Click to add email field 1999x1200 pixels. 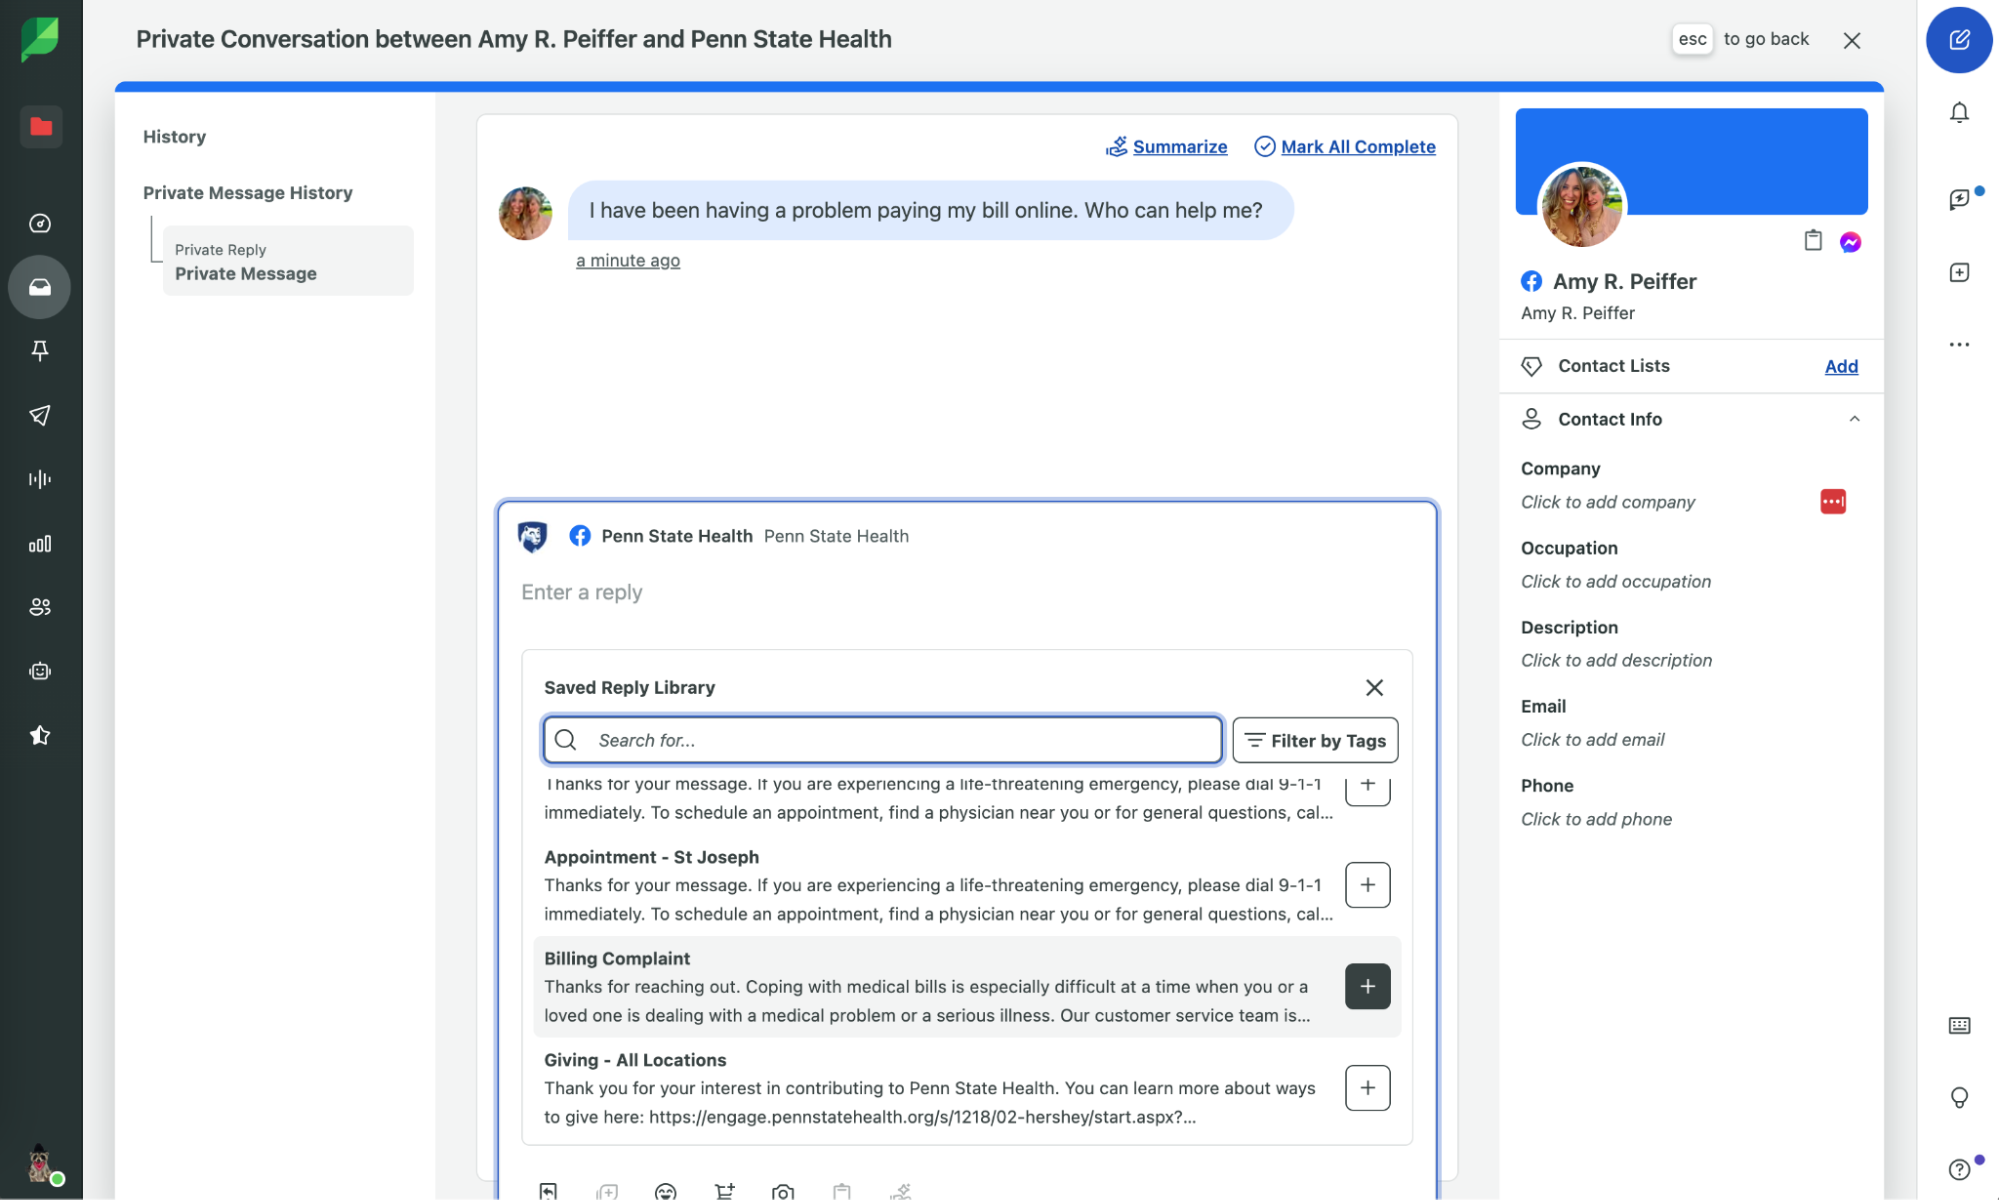coord(1592,739)
